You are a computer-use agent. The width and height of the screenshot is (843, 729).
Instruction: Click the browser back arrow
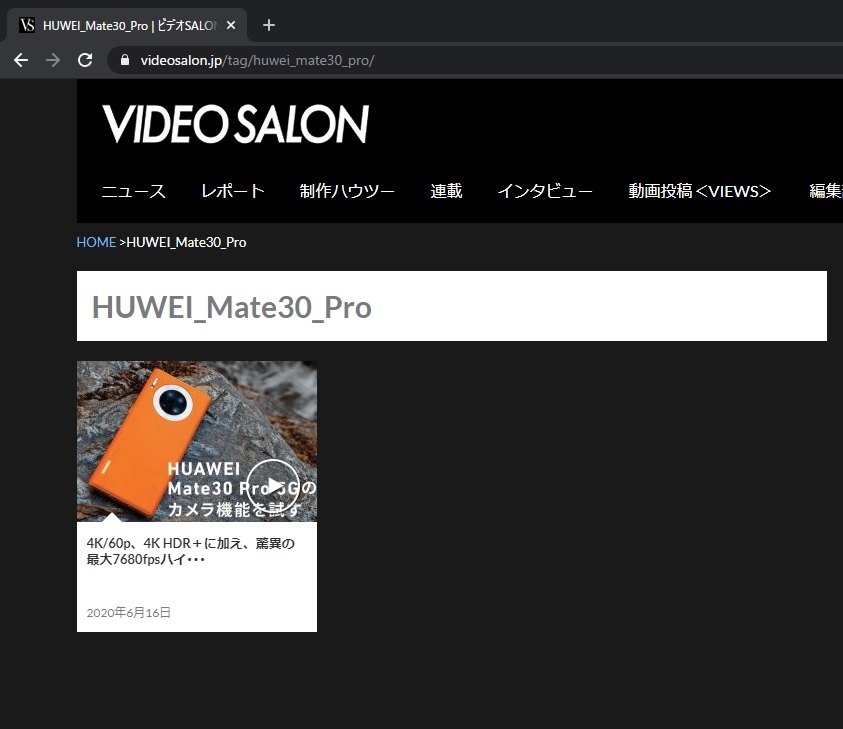(21, 60)
